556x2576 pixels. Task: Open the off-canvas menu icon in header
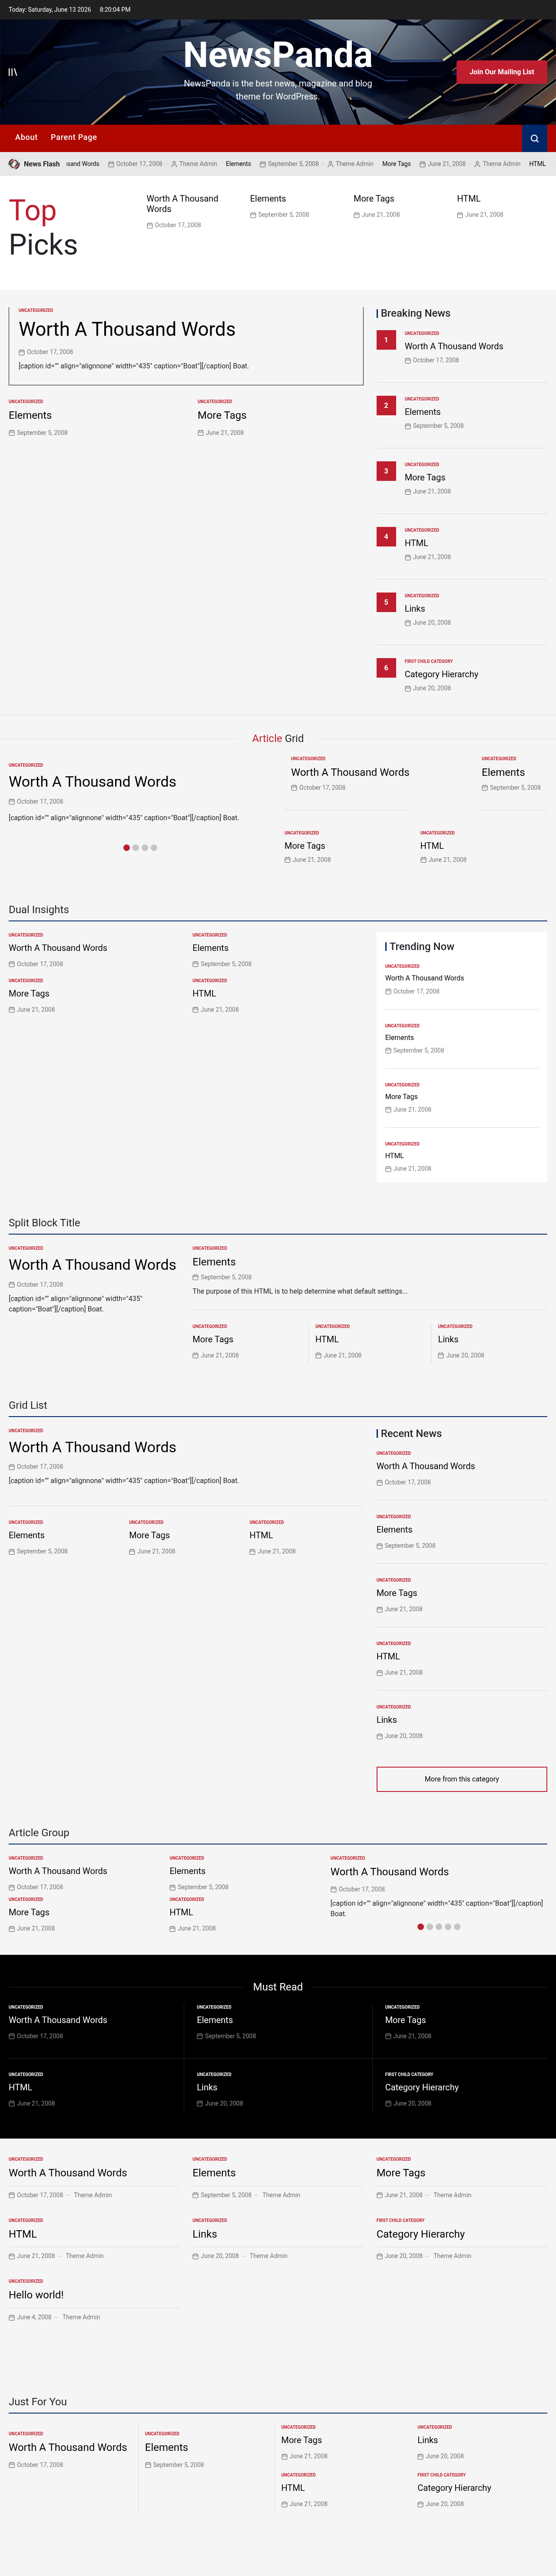pos(13,72)
